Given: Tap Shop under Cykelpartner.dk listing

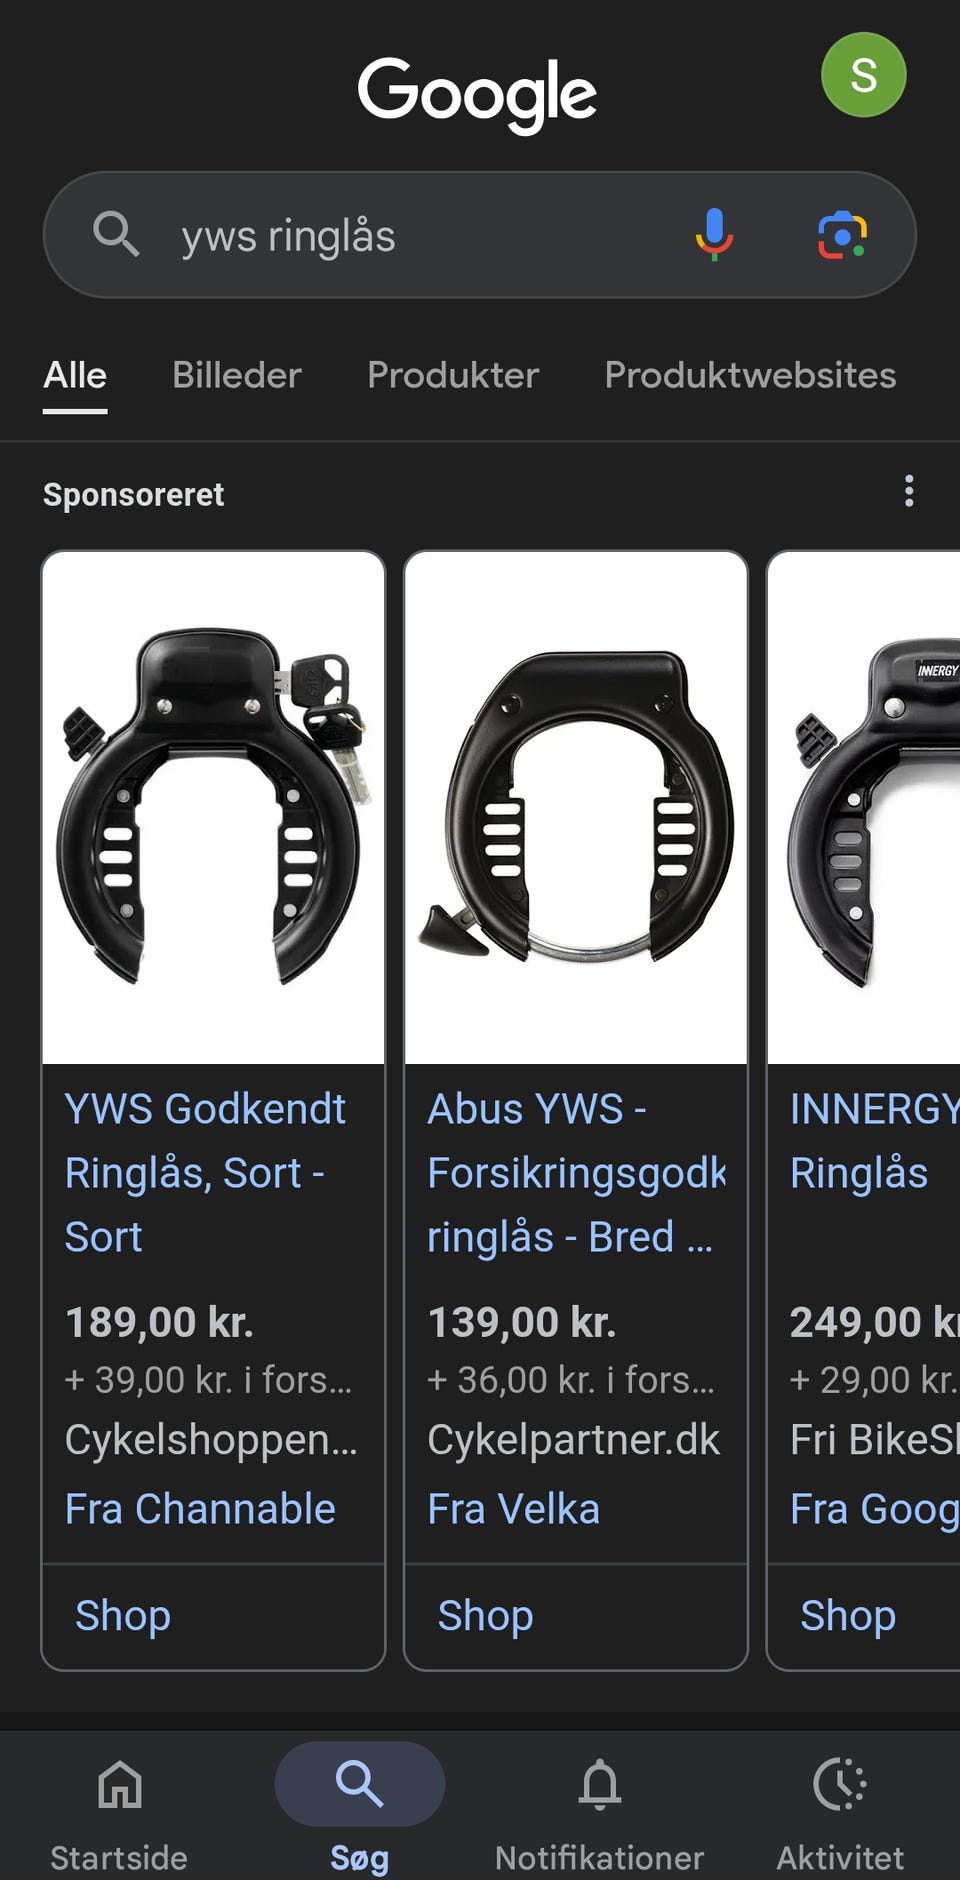Looking at the screenshot, I should click(485, 1616).
